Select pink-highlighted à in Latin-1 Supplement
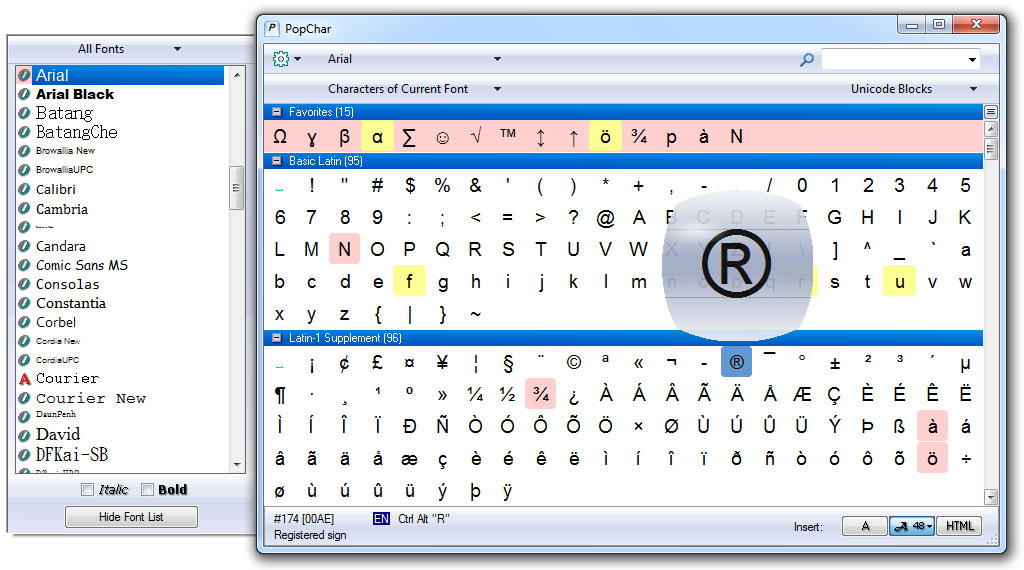Screen dimensions: 1024x570 click(933, 426)
